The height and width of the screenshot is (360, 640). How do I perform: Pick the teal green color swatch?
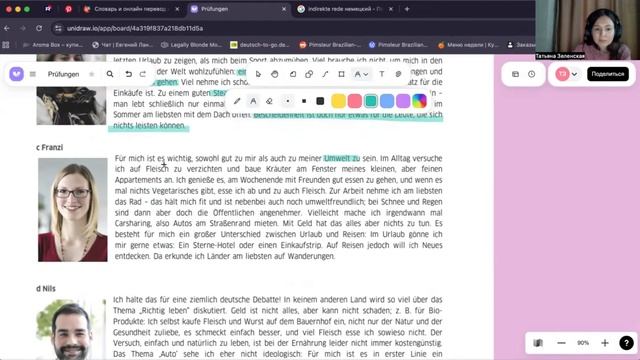371,101
